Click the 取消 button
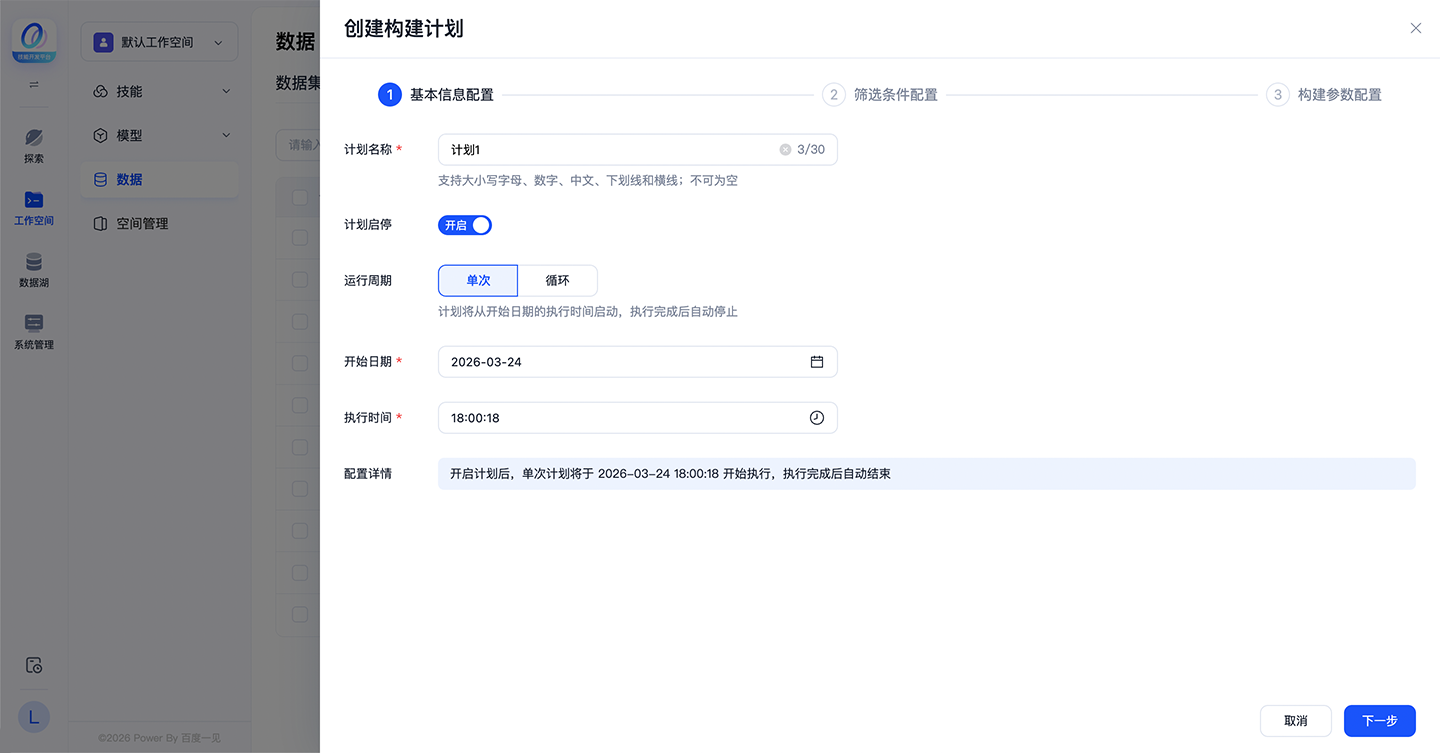1440x753 pixels. point(1296,721)
